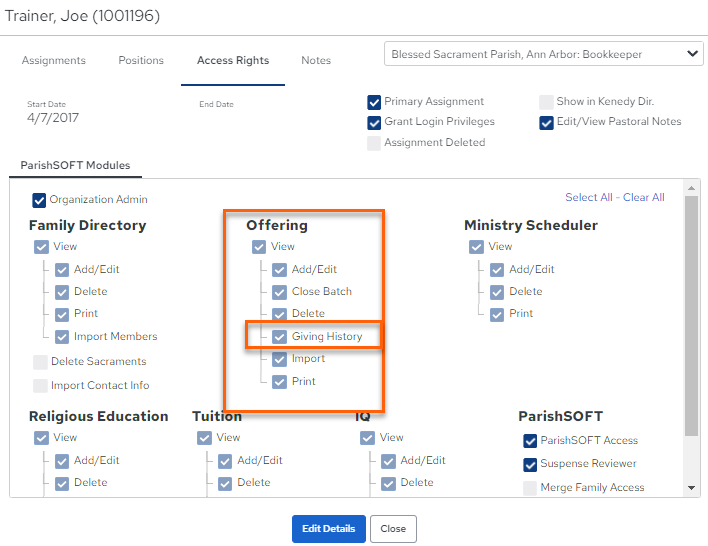The height and width of the screenshot is (546, 708).
Task: Disable Grant Login Privileges checkbox
Action: point(374,122)
